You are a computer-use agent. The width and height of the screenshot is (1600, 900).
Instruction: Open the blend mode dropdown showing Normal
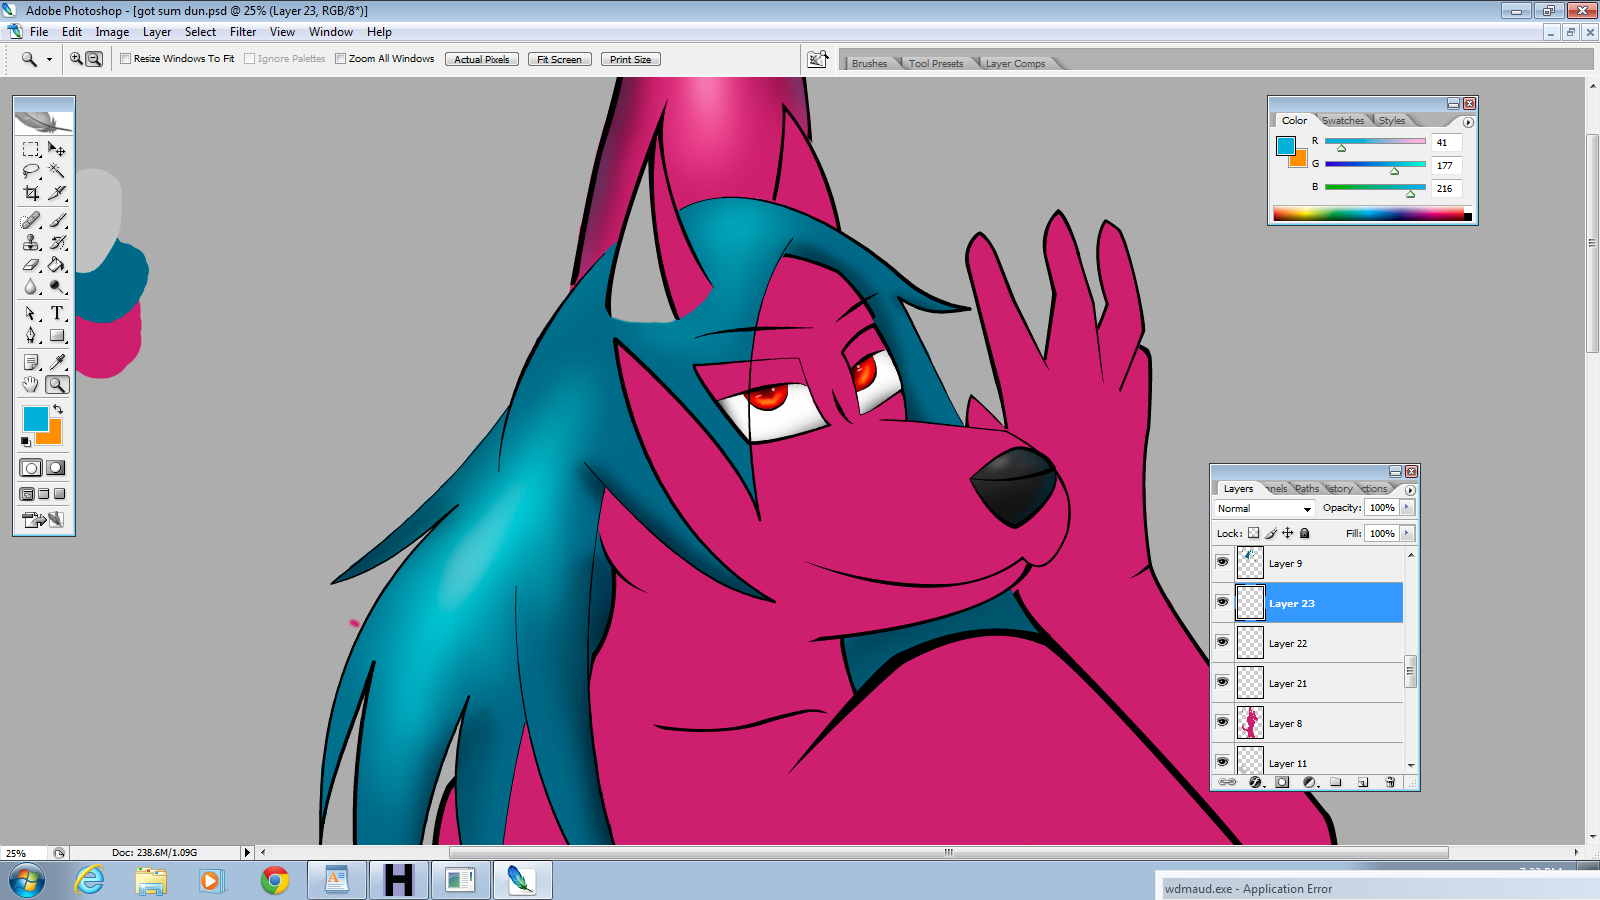coord(1264,509)
